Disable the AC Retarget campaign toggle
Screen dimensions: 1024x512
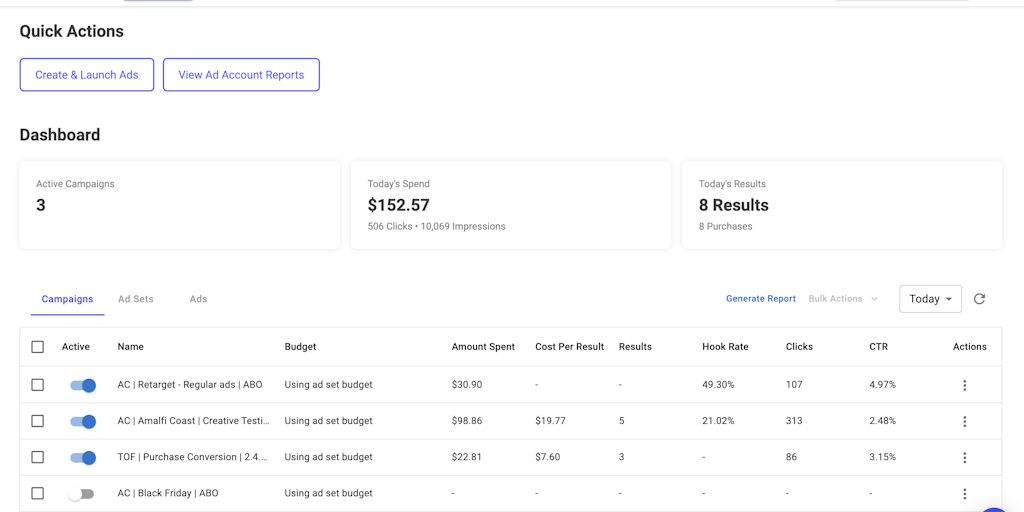click(82, 385)
